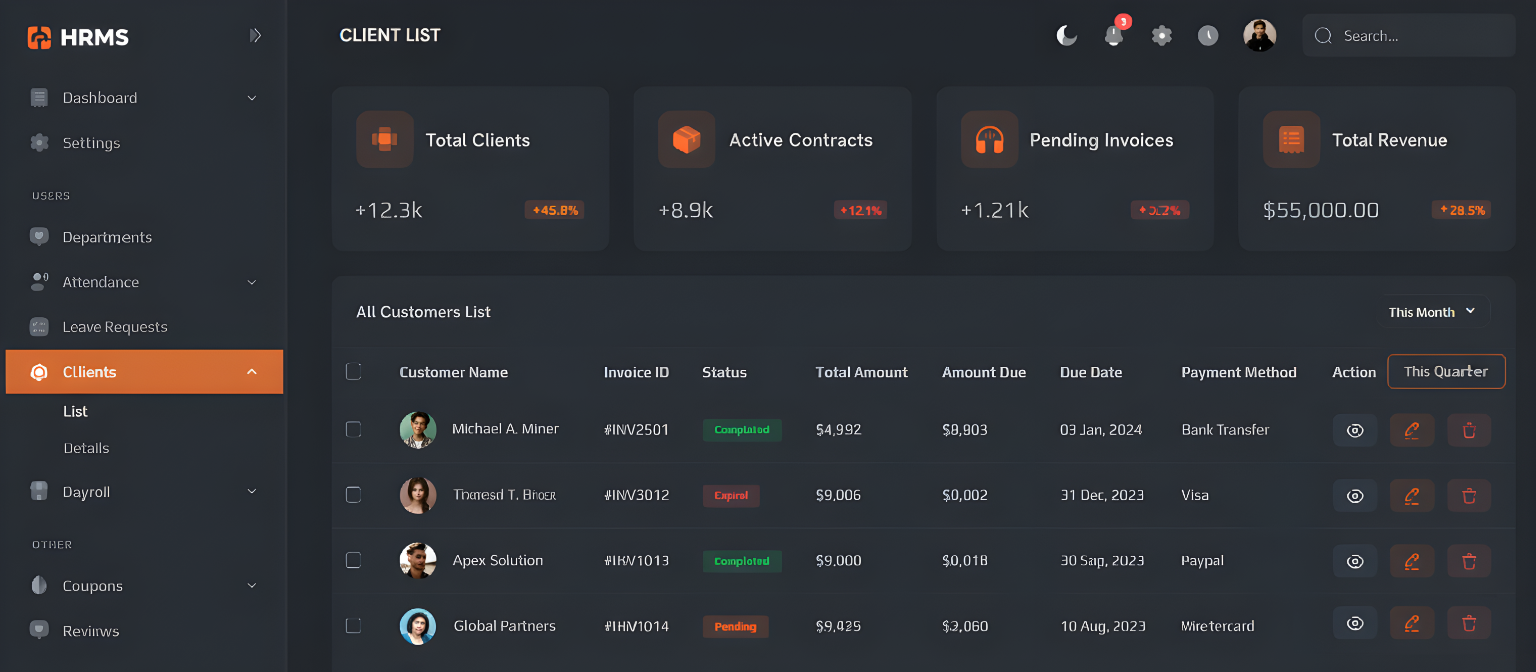Delete Apex Solution row with trash icon
Image resolution: width=1536 pixels, height=672 pixels.
(x=1469, y=561)
